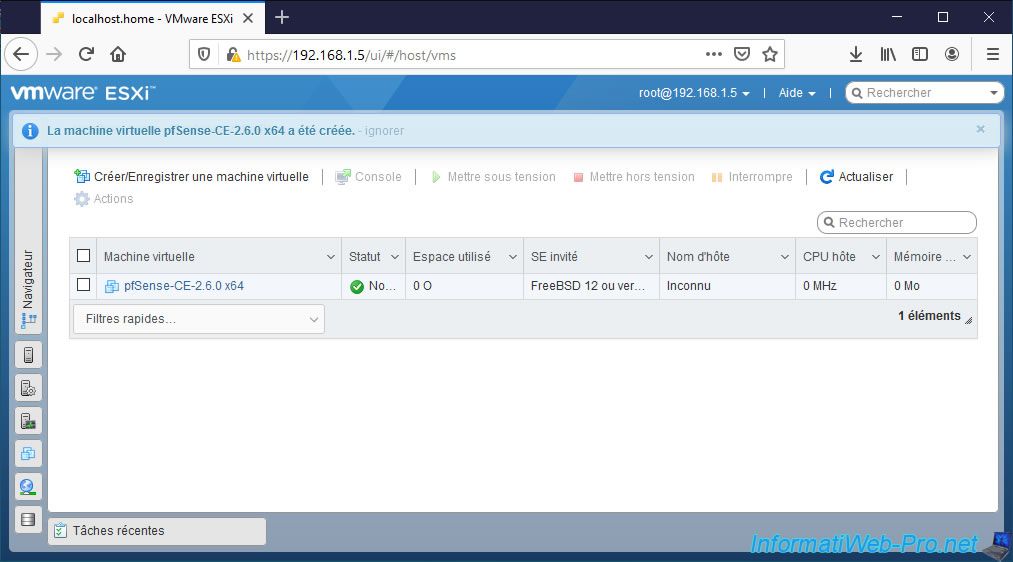Bookmark this page with star icon

pos(769,54)
